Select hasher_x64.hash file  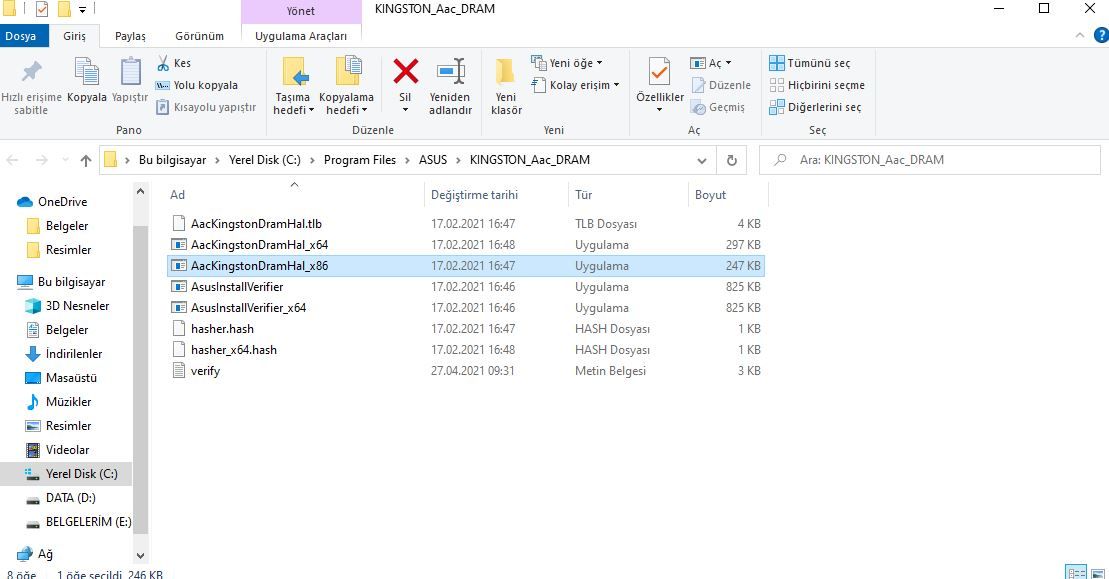[x=467, y=350]
